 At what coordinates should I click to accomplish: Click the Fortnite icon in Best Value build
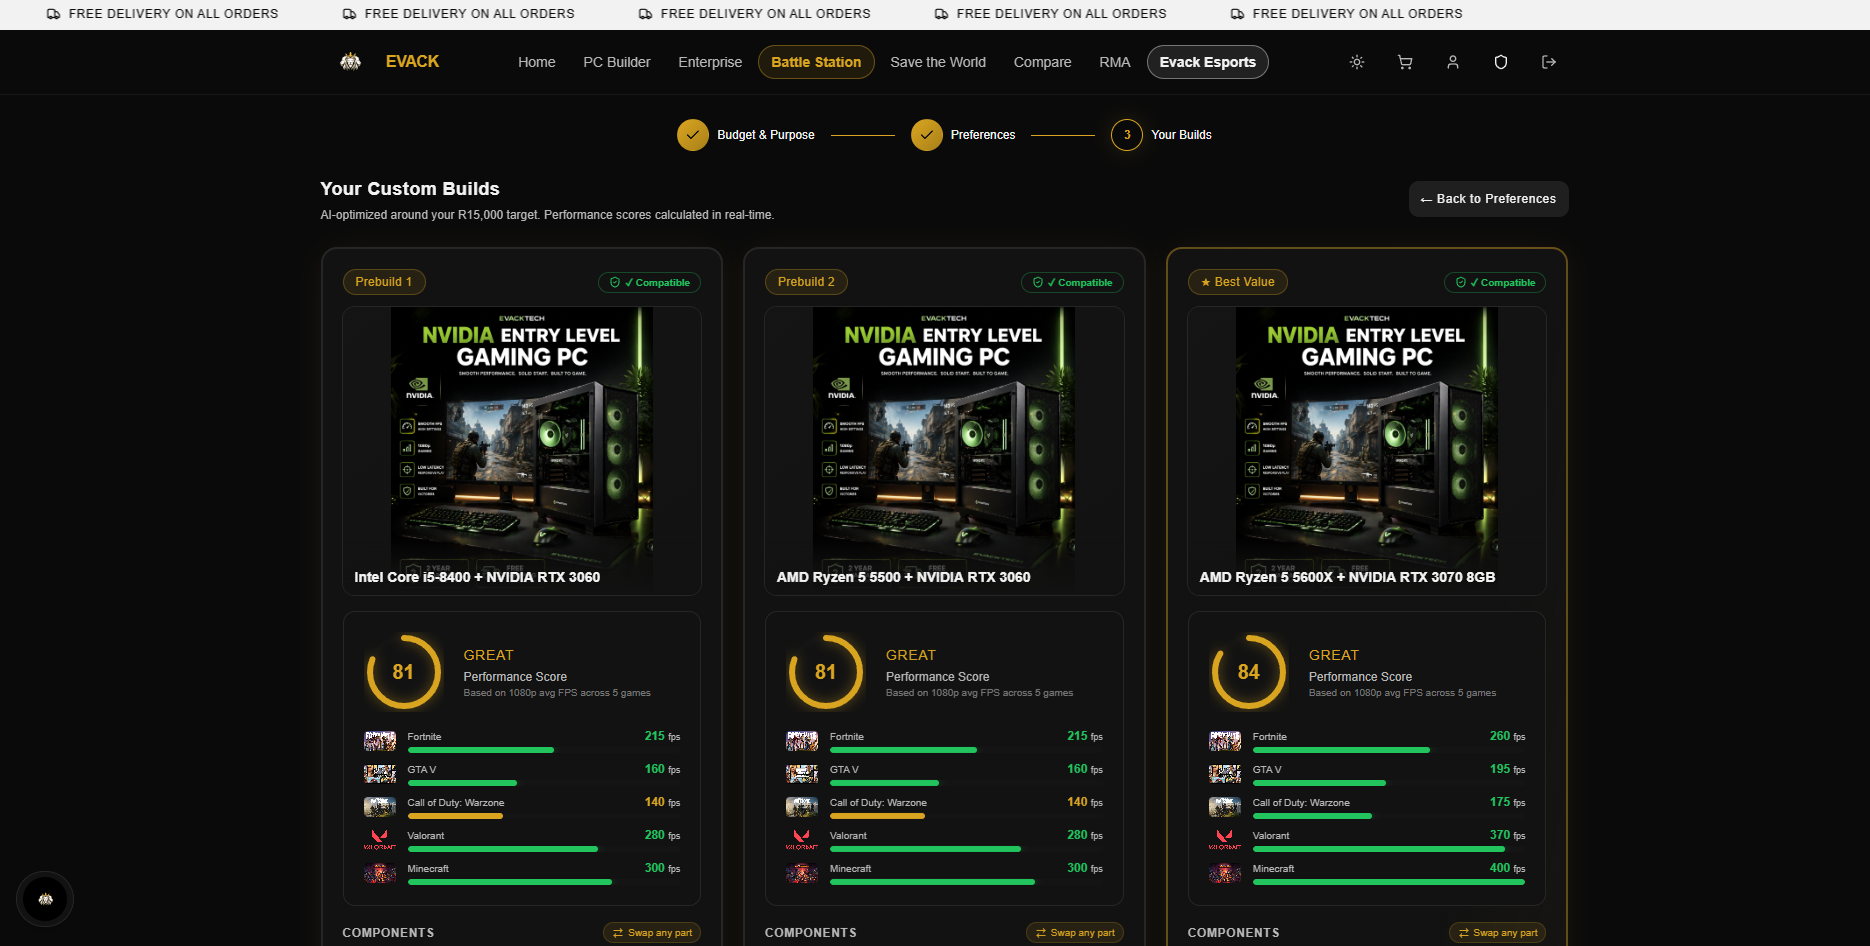[x=1225, y=741]
